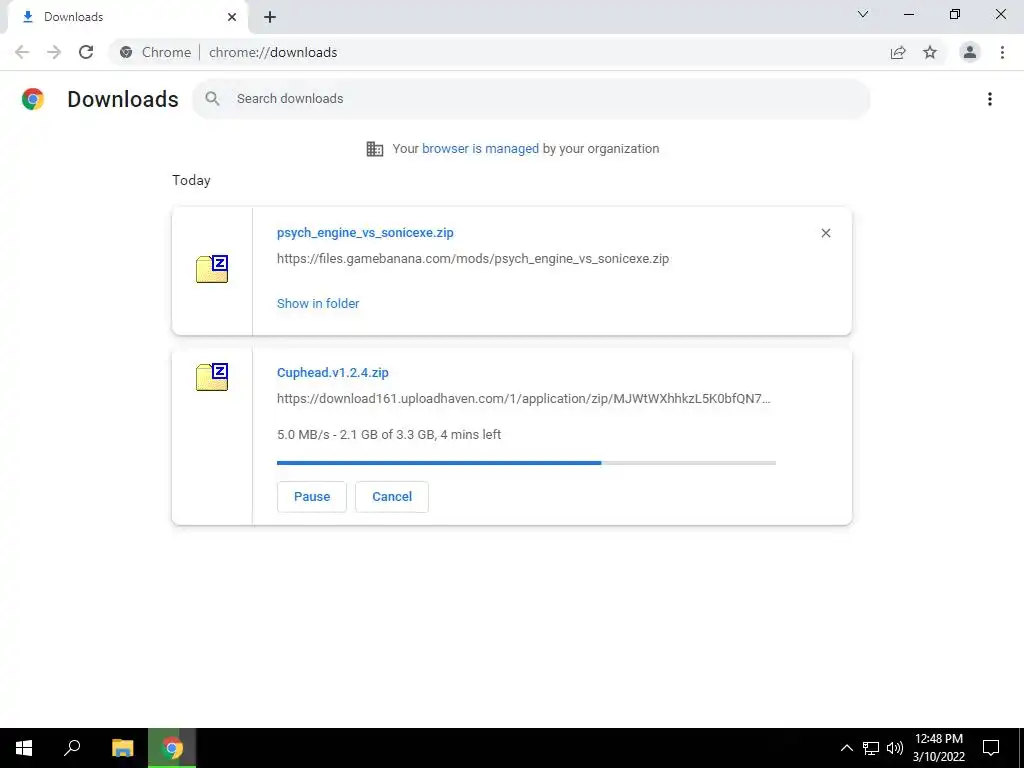The image size is (1024, 768).
Task: Click the zip file icon for Cuphead download
Action: pyautogui.click(x=212, y=377)
